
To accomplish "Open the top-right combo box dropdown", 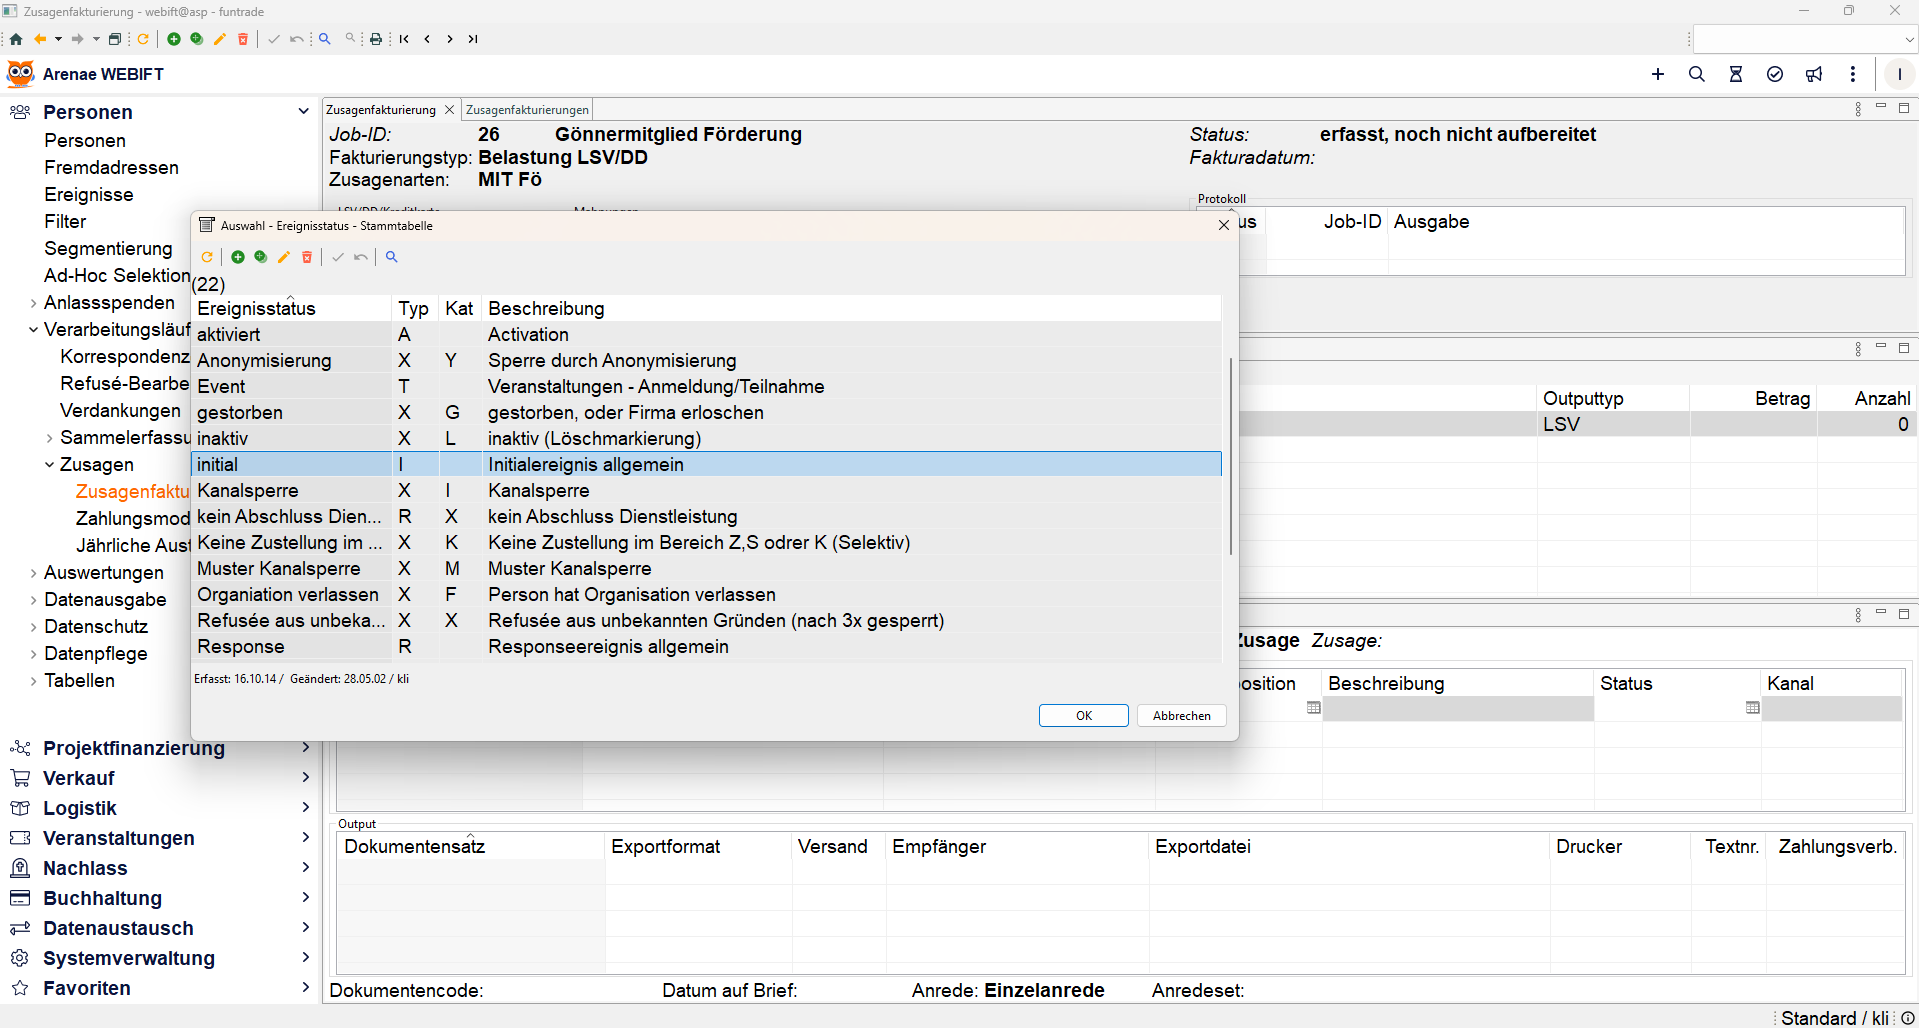I will click(1909, 40).
